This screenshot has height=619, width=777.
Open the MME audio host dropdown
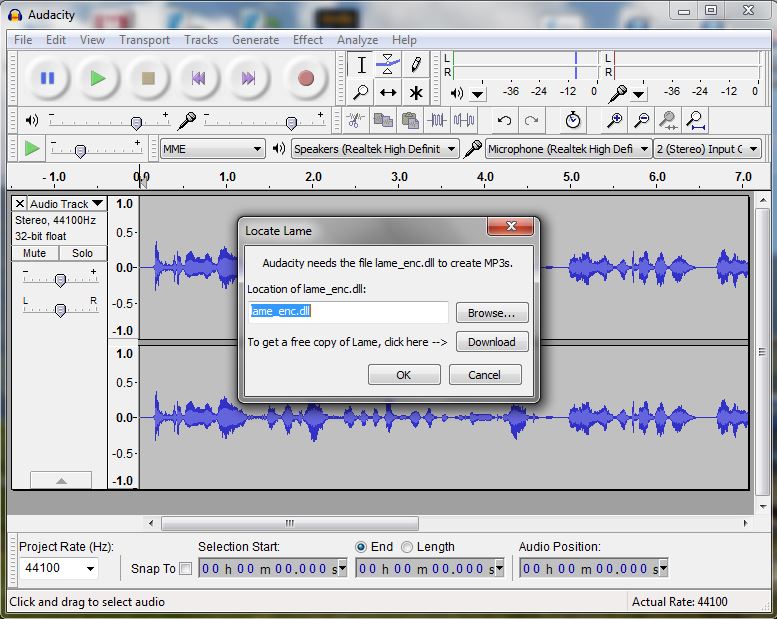[x=212, y=149]
